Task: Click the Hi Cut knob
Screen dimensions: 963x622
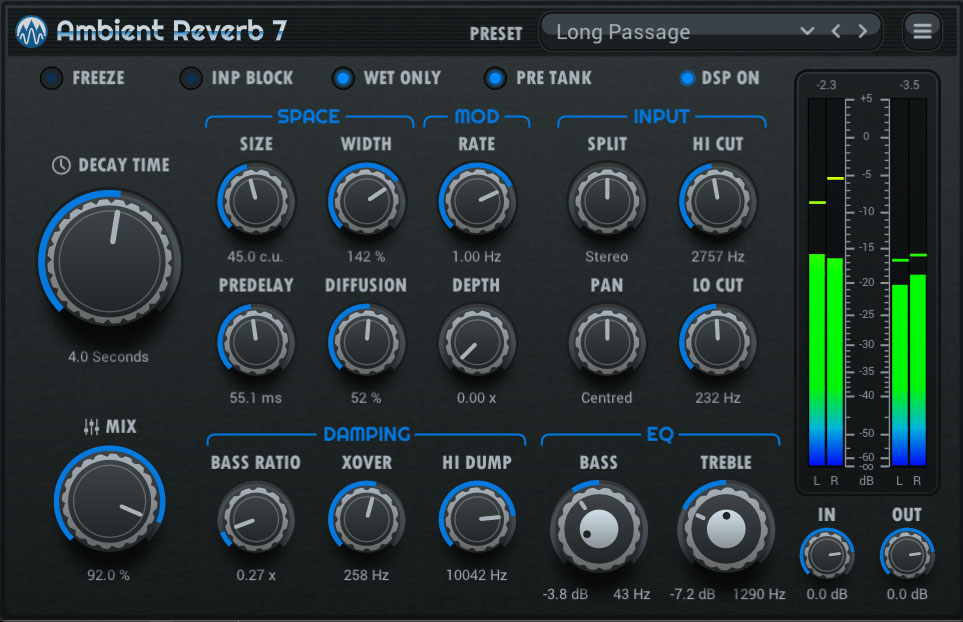Action: [x=717, y=201]
